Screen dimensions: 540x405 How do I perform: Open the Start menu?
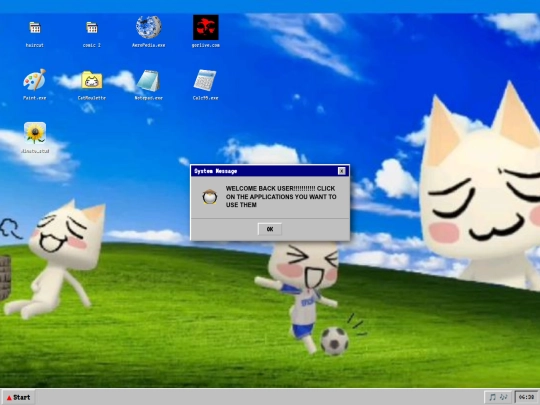[x=18, y=397]
